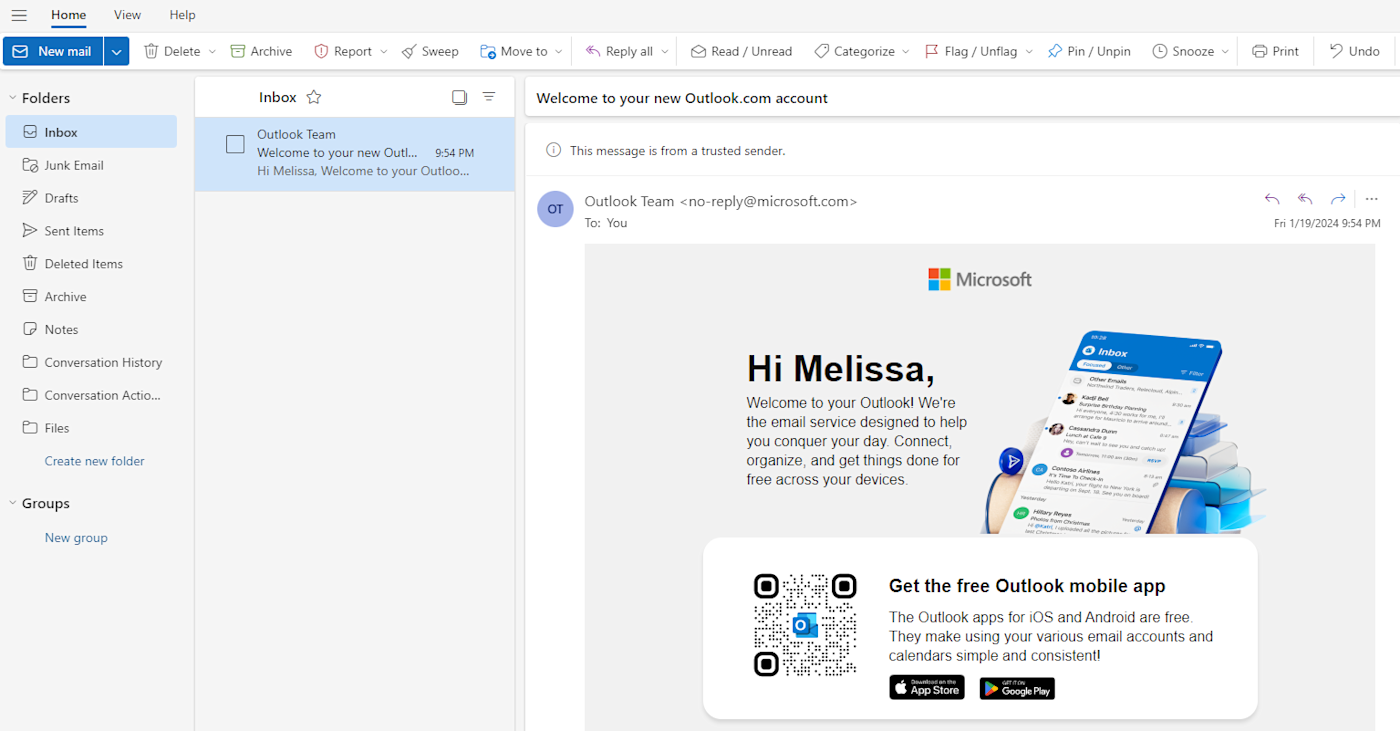The image size is (1400, 731).
Task: Expand the Categorize dropdown arrow
Action: click(x=906, y=51)
